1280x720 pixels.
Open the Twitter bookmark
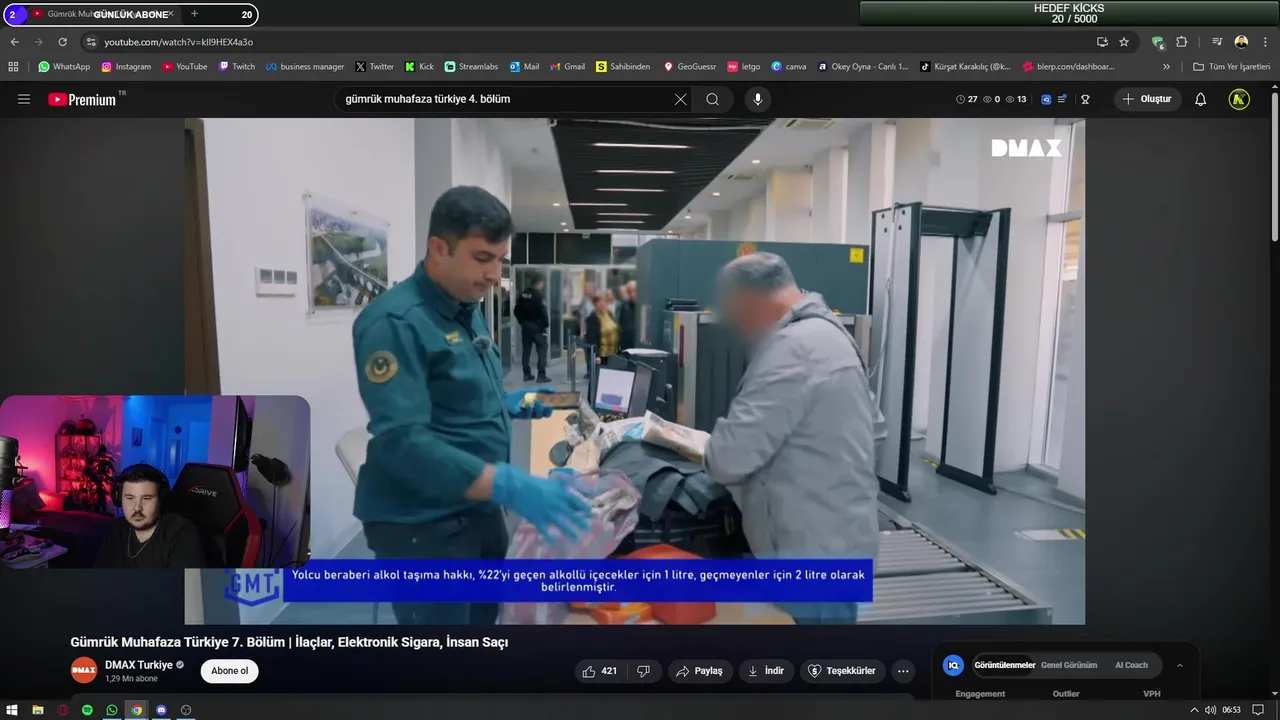point(375,67)
